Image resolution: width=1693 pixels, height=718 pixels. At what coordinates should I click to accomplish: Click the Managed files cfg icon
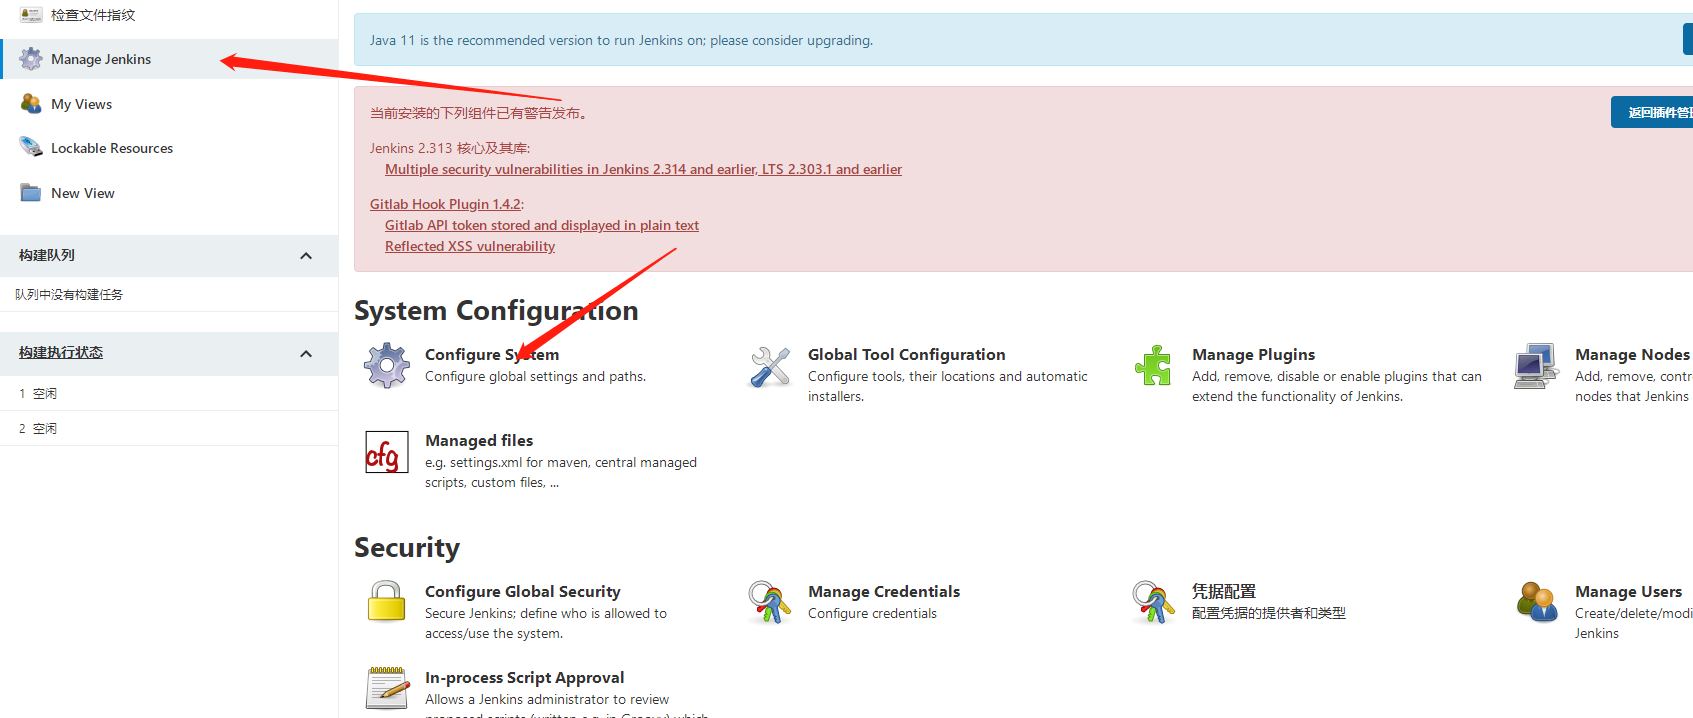coord(387,452)
